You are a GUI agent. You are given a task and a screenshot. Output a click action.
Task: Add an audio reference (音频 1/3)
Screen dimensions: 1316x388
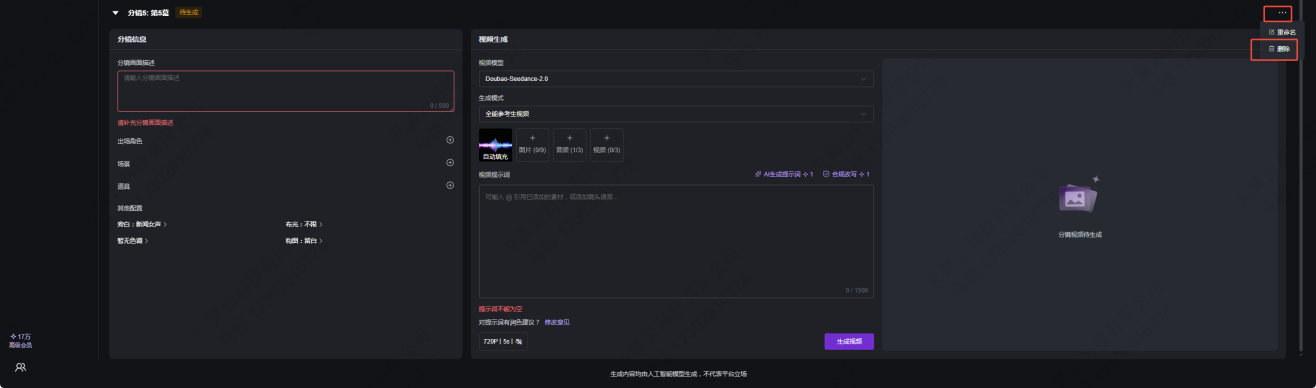pyautogui.click(x=570, y=145)
